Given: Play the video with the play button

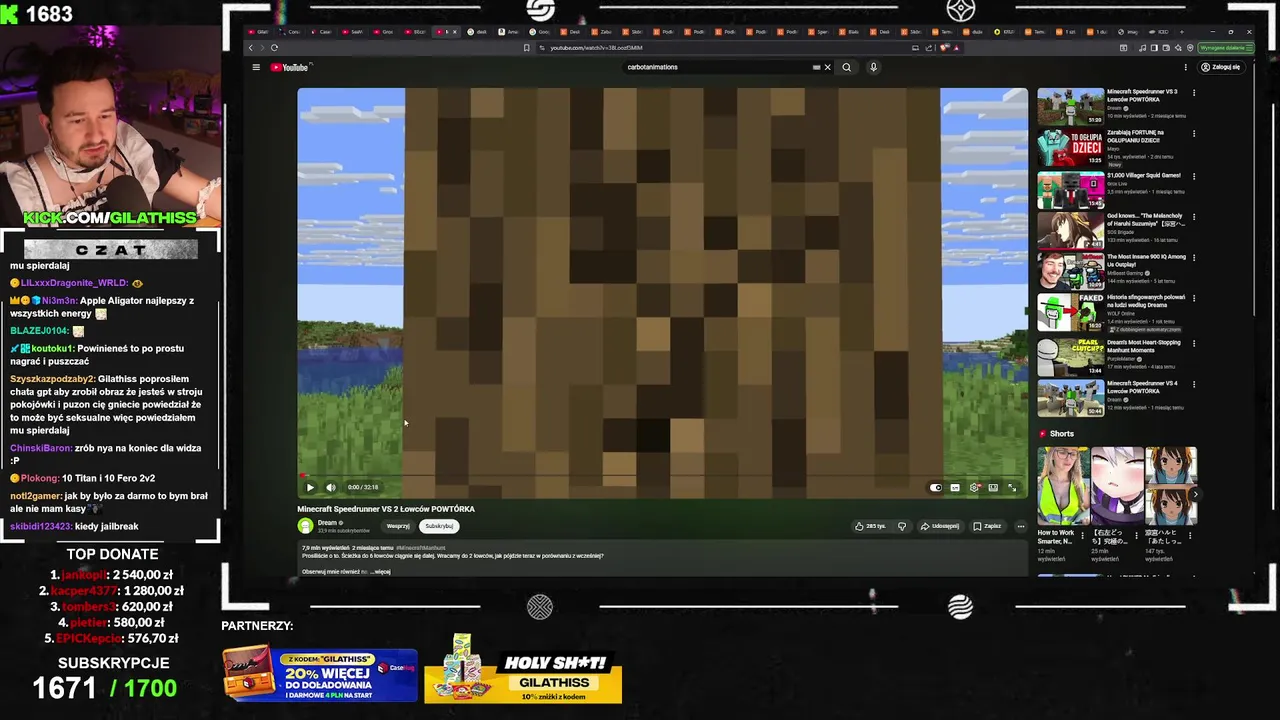Looking at the screenshot, I should coord(310,488).
